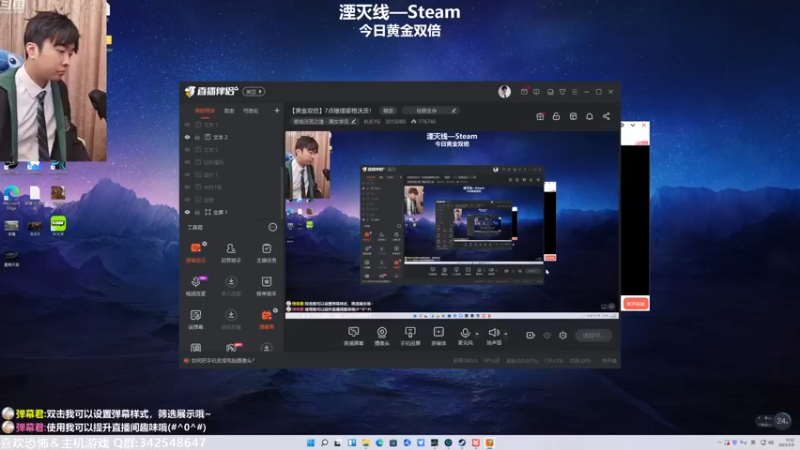The image size is (800, 450).
Task: Open the 弹幕助手 danmaku assistant tool
Action: point(196,253)
